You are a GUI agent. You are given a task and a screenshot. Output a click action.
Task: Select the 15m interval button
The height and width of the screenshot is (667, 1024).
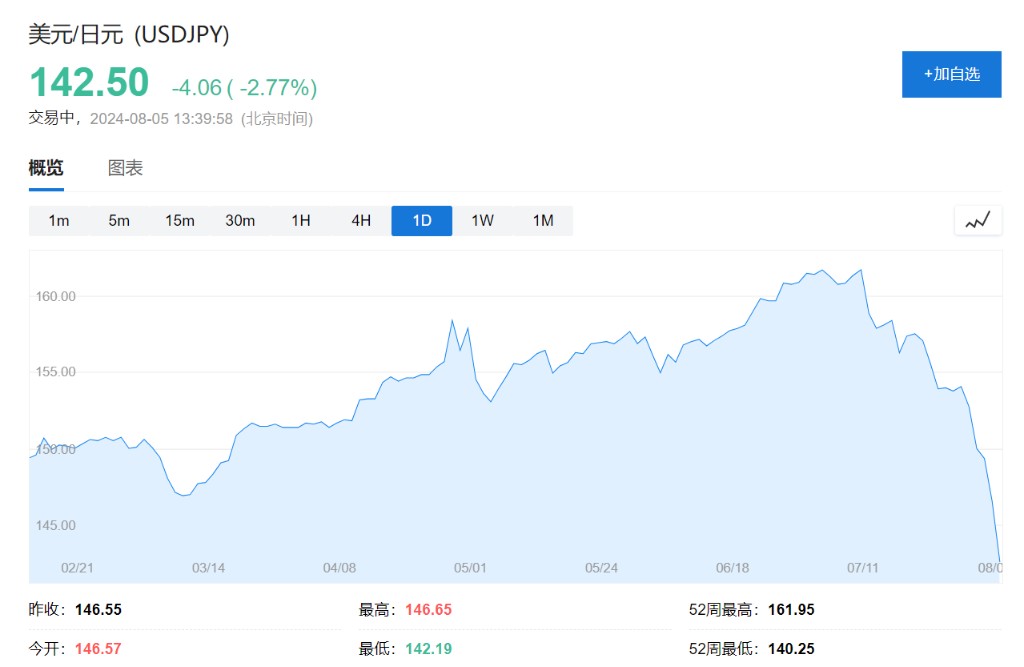pyautogui.click(x=180, y=221)
